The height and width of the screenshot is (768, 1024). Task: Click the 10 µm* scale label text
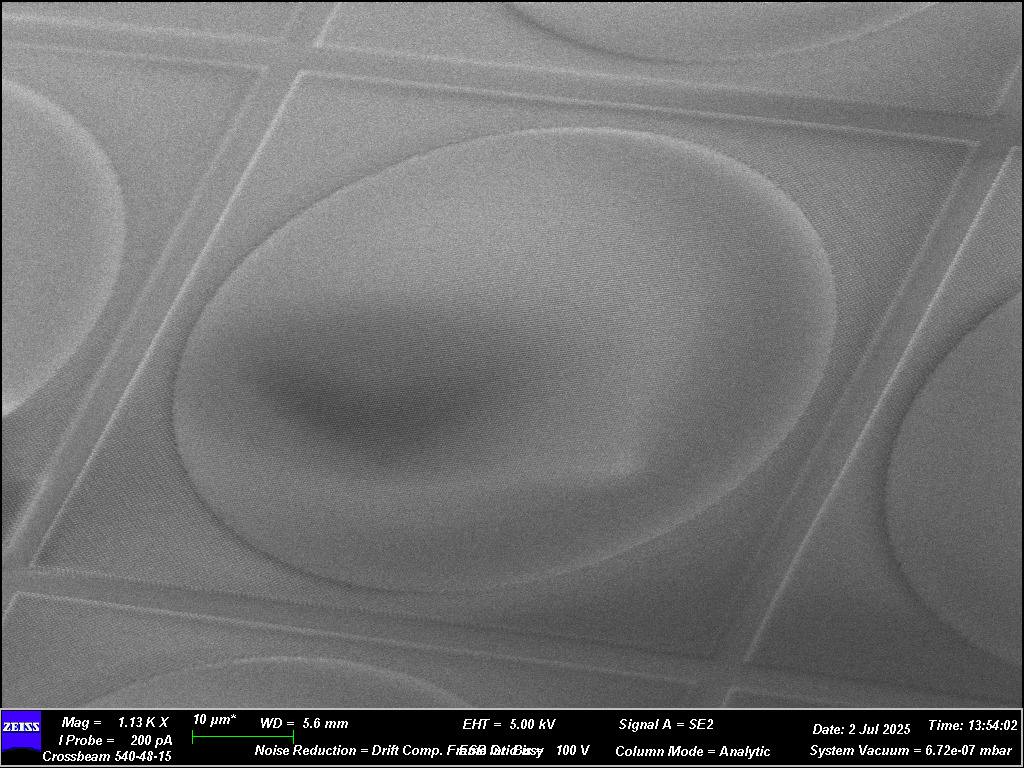point(214,720)
